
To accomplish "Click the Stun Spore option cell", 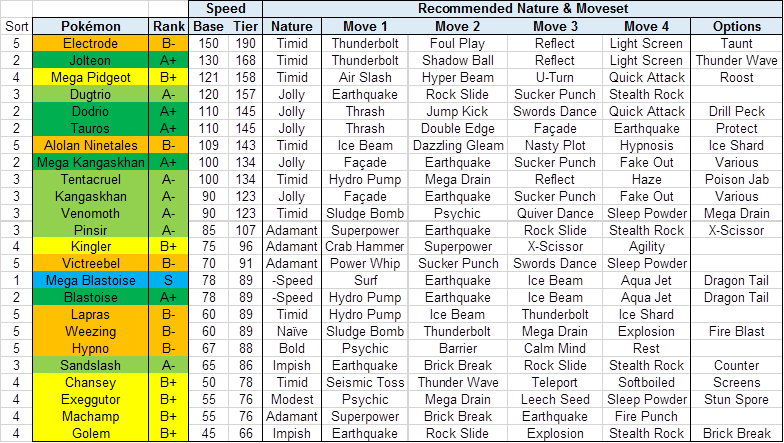I will (x=736, y=400).
